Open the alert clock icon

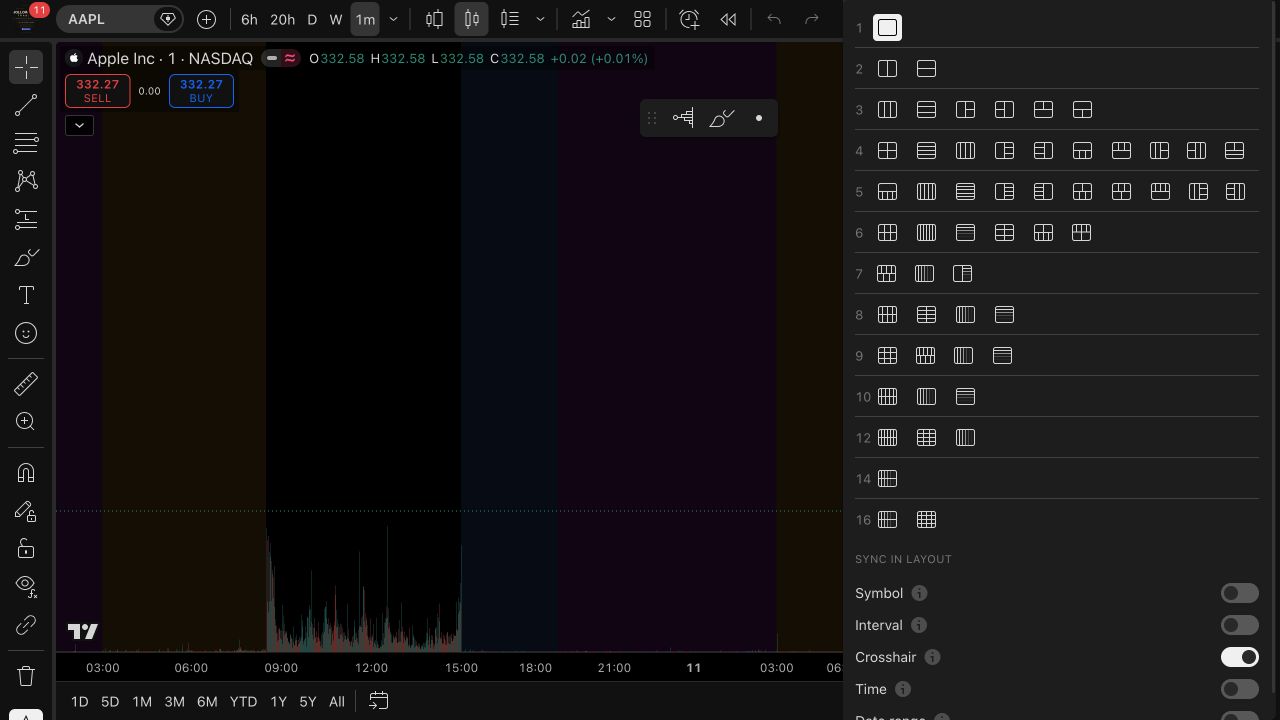[x=689, y=19]
